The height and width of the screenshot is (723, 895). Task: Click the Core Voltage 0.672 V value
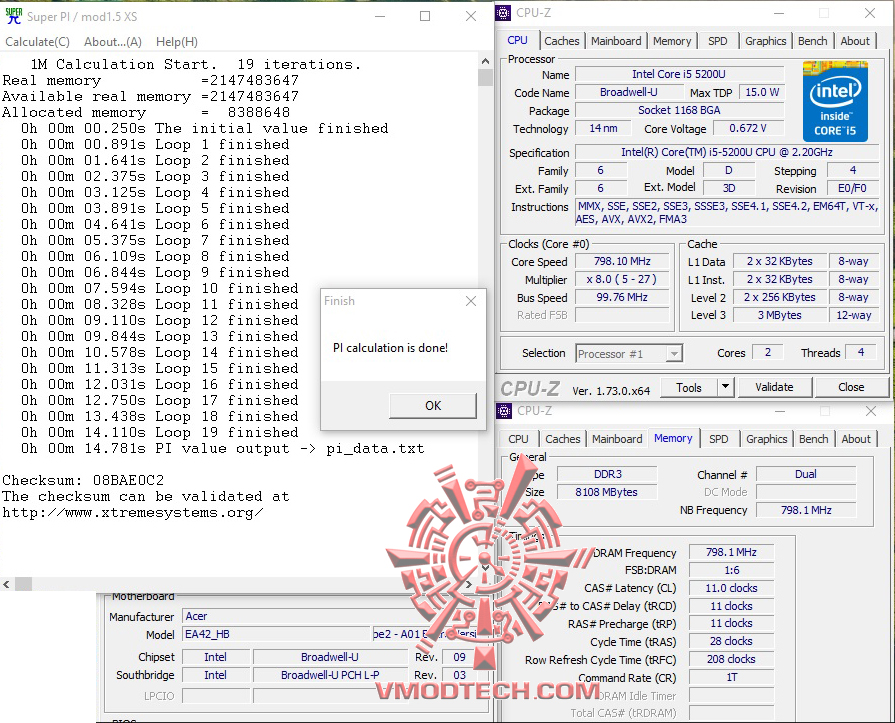(x=747, y=128)
